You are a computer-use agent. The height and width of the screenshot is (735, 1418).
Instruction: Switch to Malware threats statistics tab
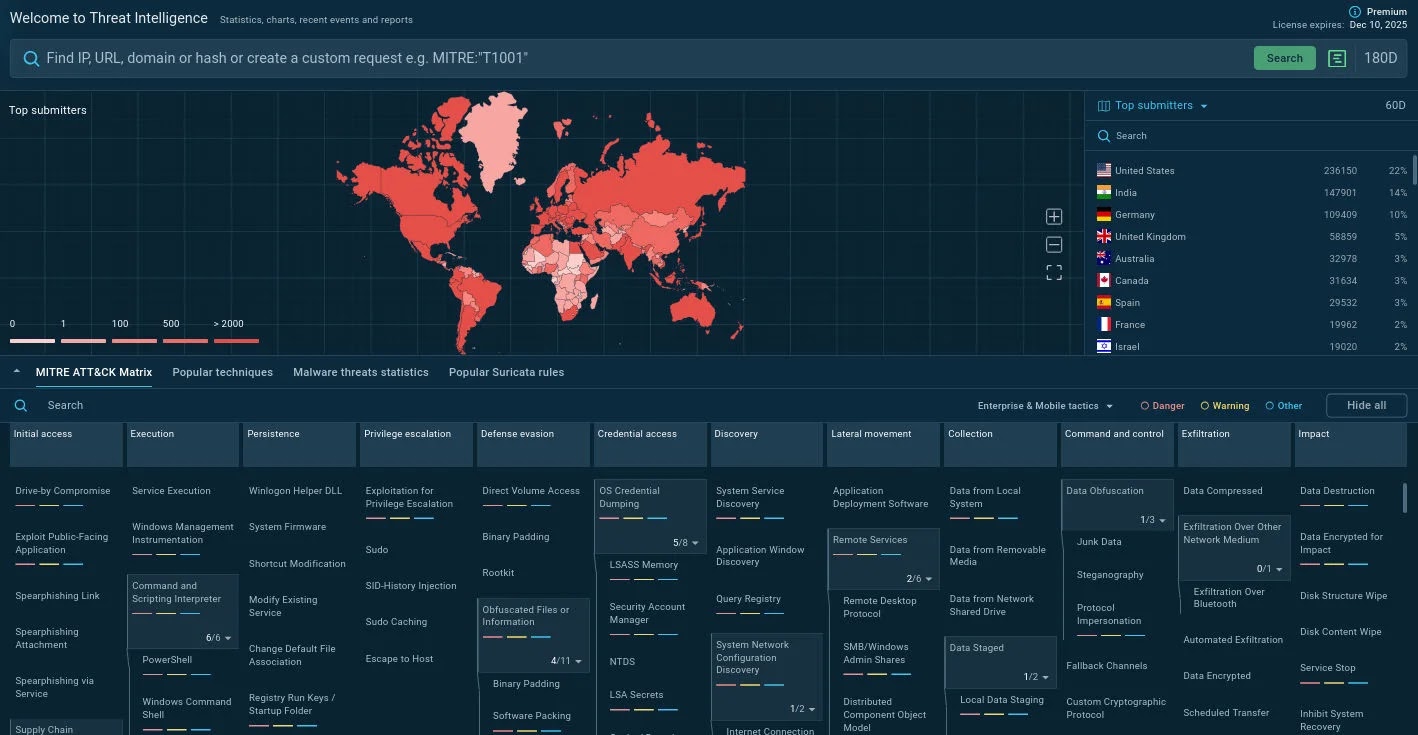point(361,372)
